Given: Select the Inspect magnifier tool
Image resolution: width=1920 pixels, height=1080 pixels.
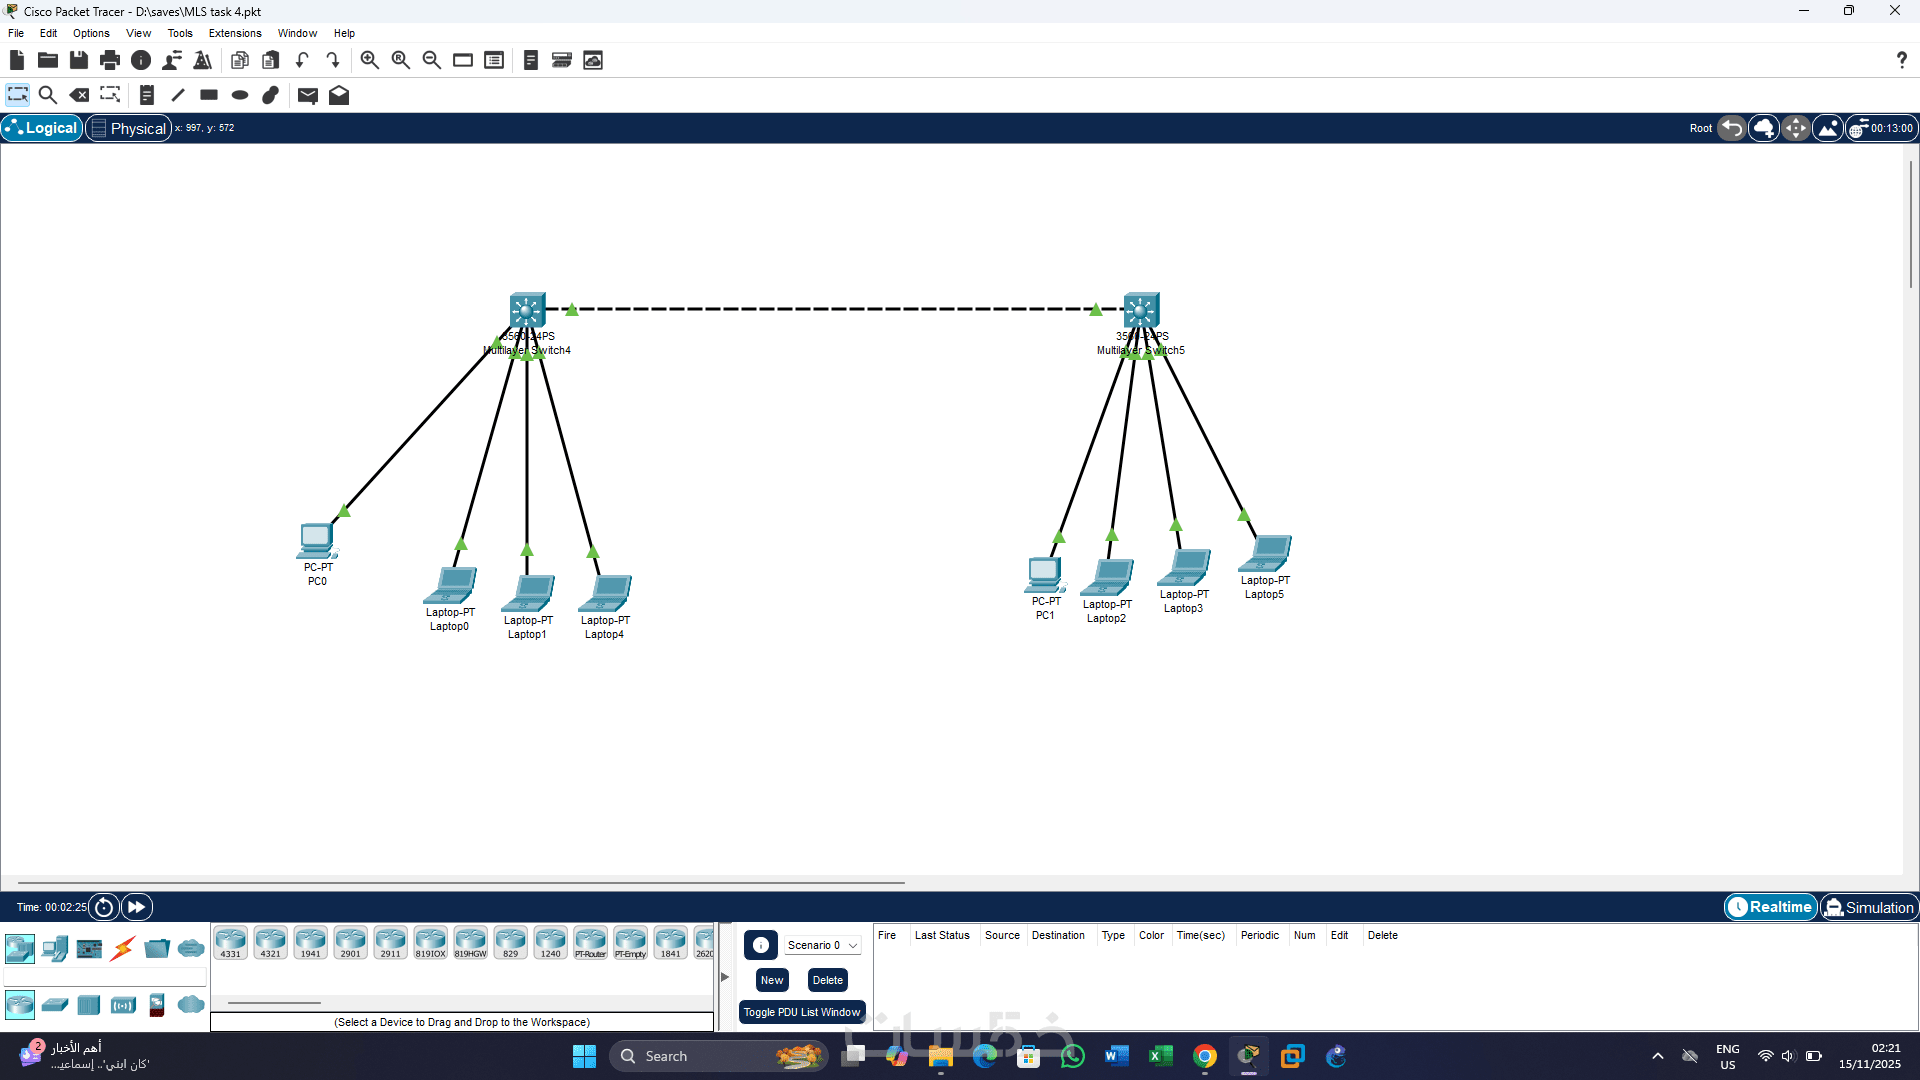Looking at the screenshot, I should (47, 95).
